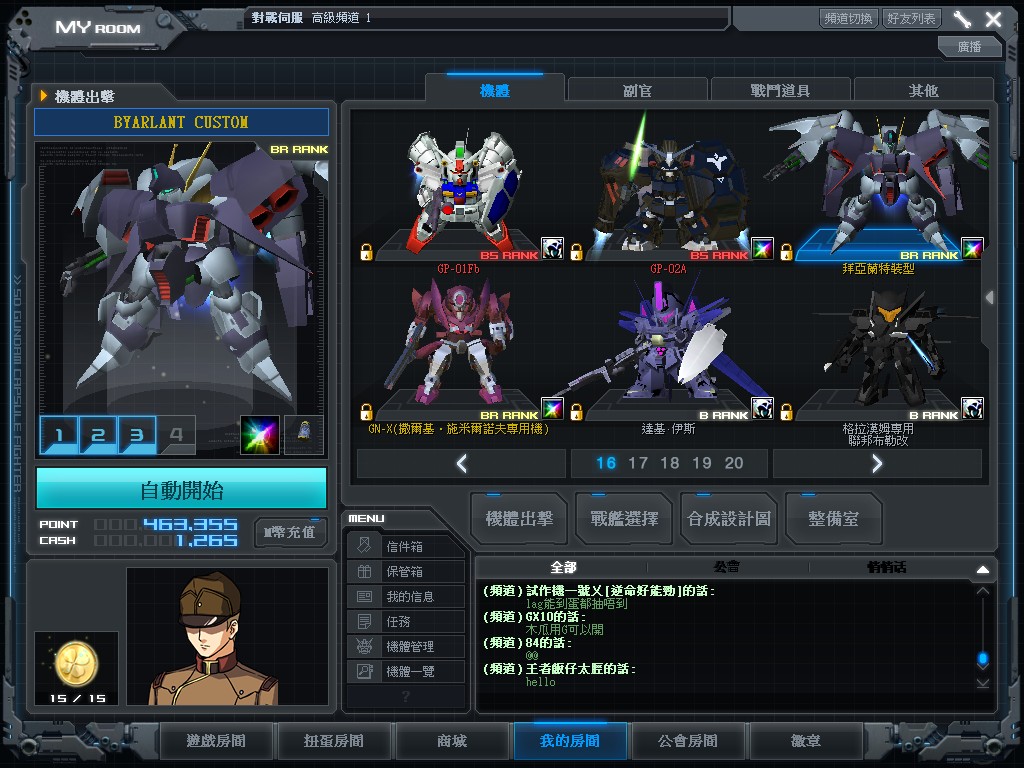Open 信件箱 mailbox from menu
Viewport: 1024px width, 768px height.
pyautogui.click(x=406, y=546)
